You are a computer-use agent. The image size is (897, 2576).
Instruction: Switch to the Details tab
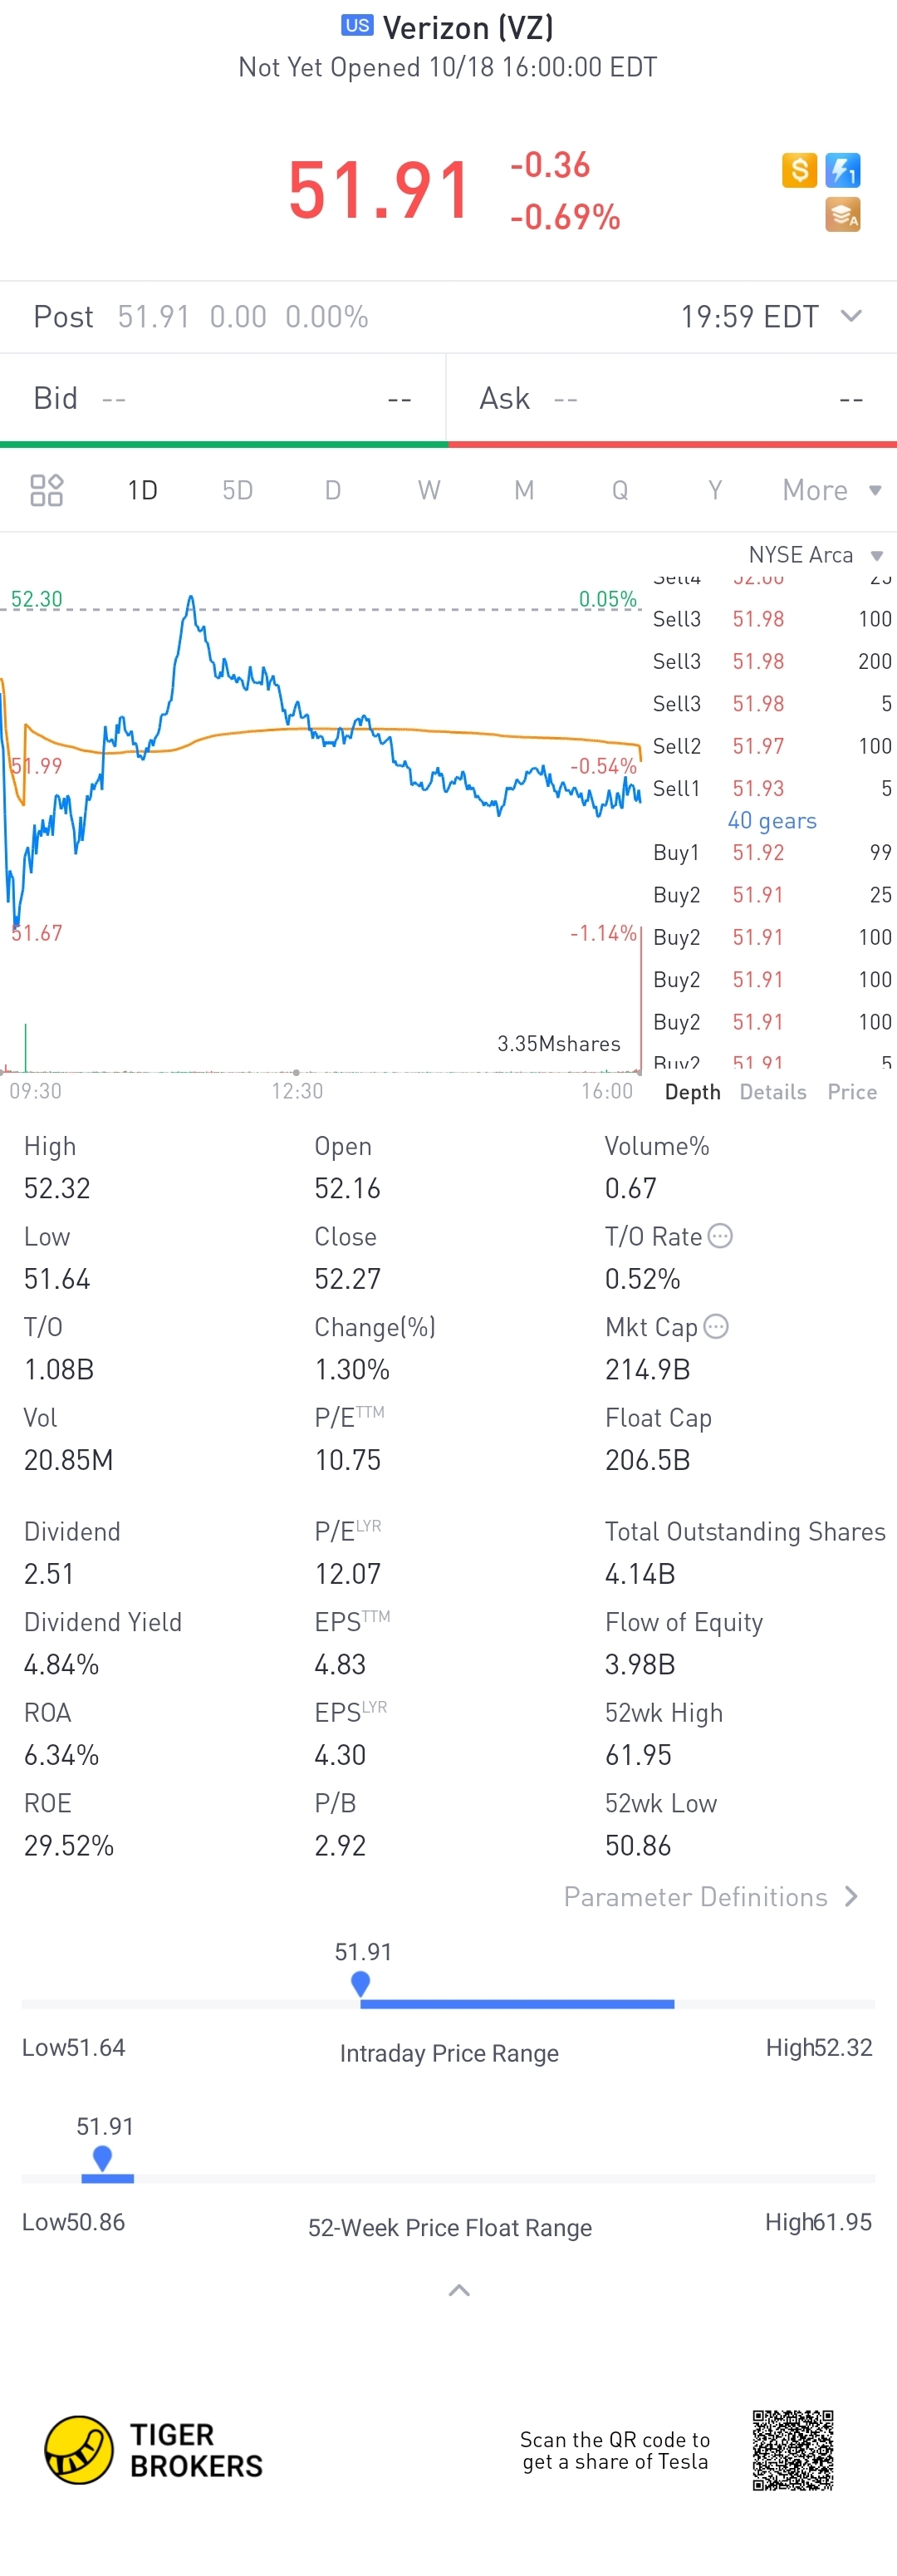tap(773, 1092)
